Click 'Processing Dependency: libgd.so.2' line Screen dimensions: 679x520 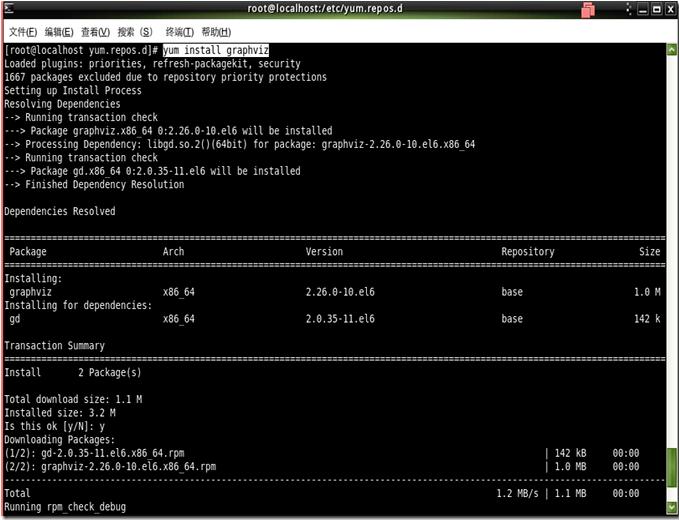239,144
